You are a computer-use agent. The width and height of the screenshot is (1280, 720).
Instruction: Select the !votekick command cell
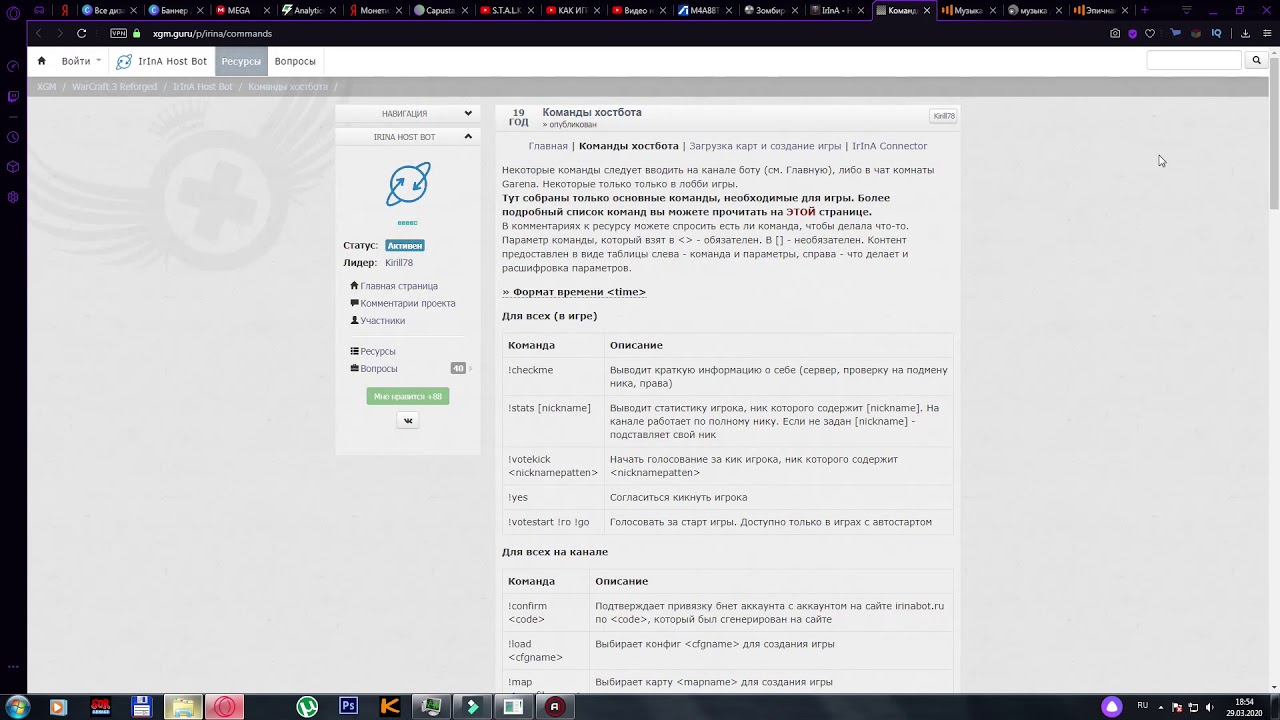click(553, 466)
